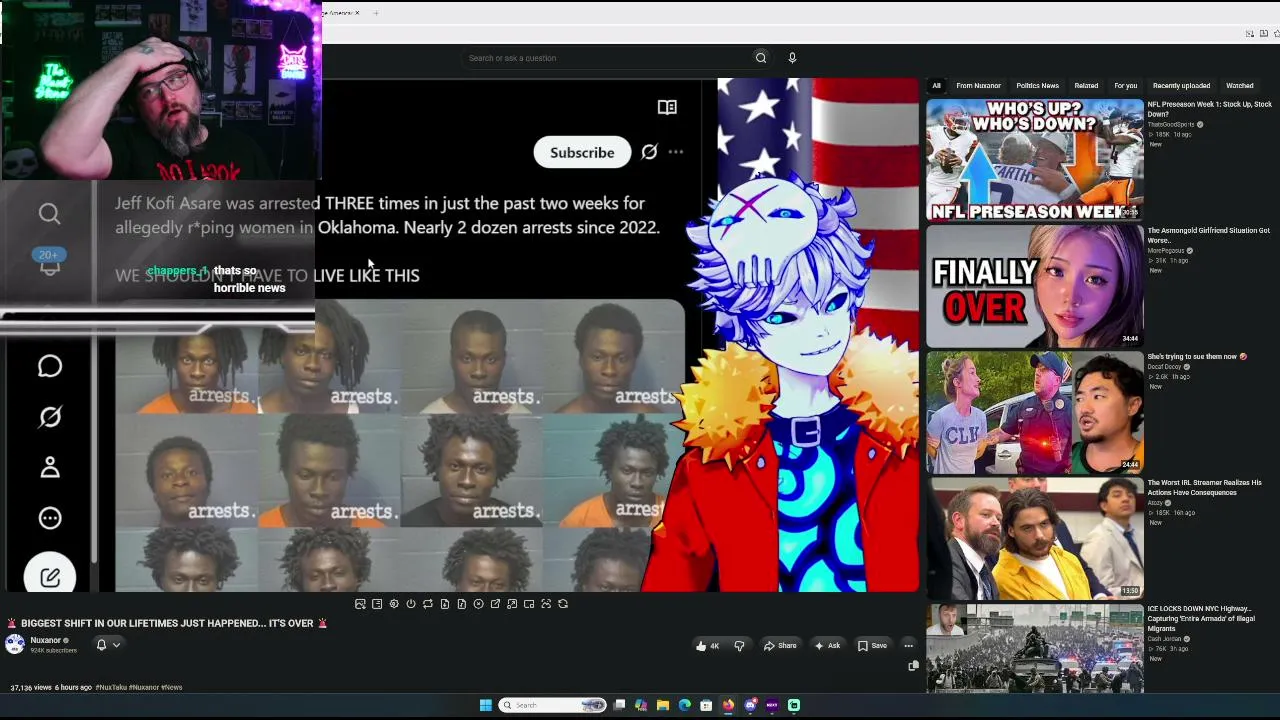Open Nuxanor channel avatar
Image resolution: width=1280 pixels, height=720 pixels.
coord(15,644)
